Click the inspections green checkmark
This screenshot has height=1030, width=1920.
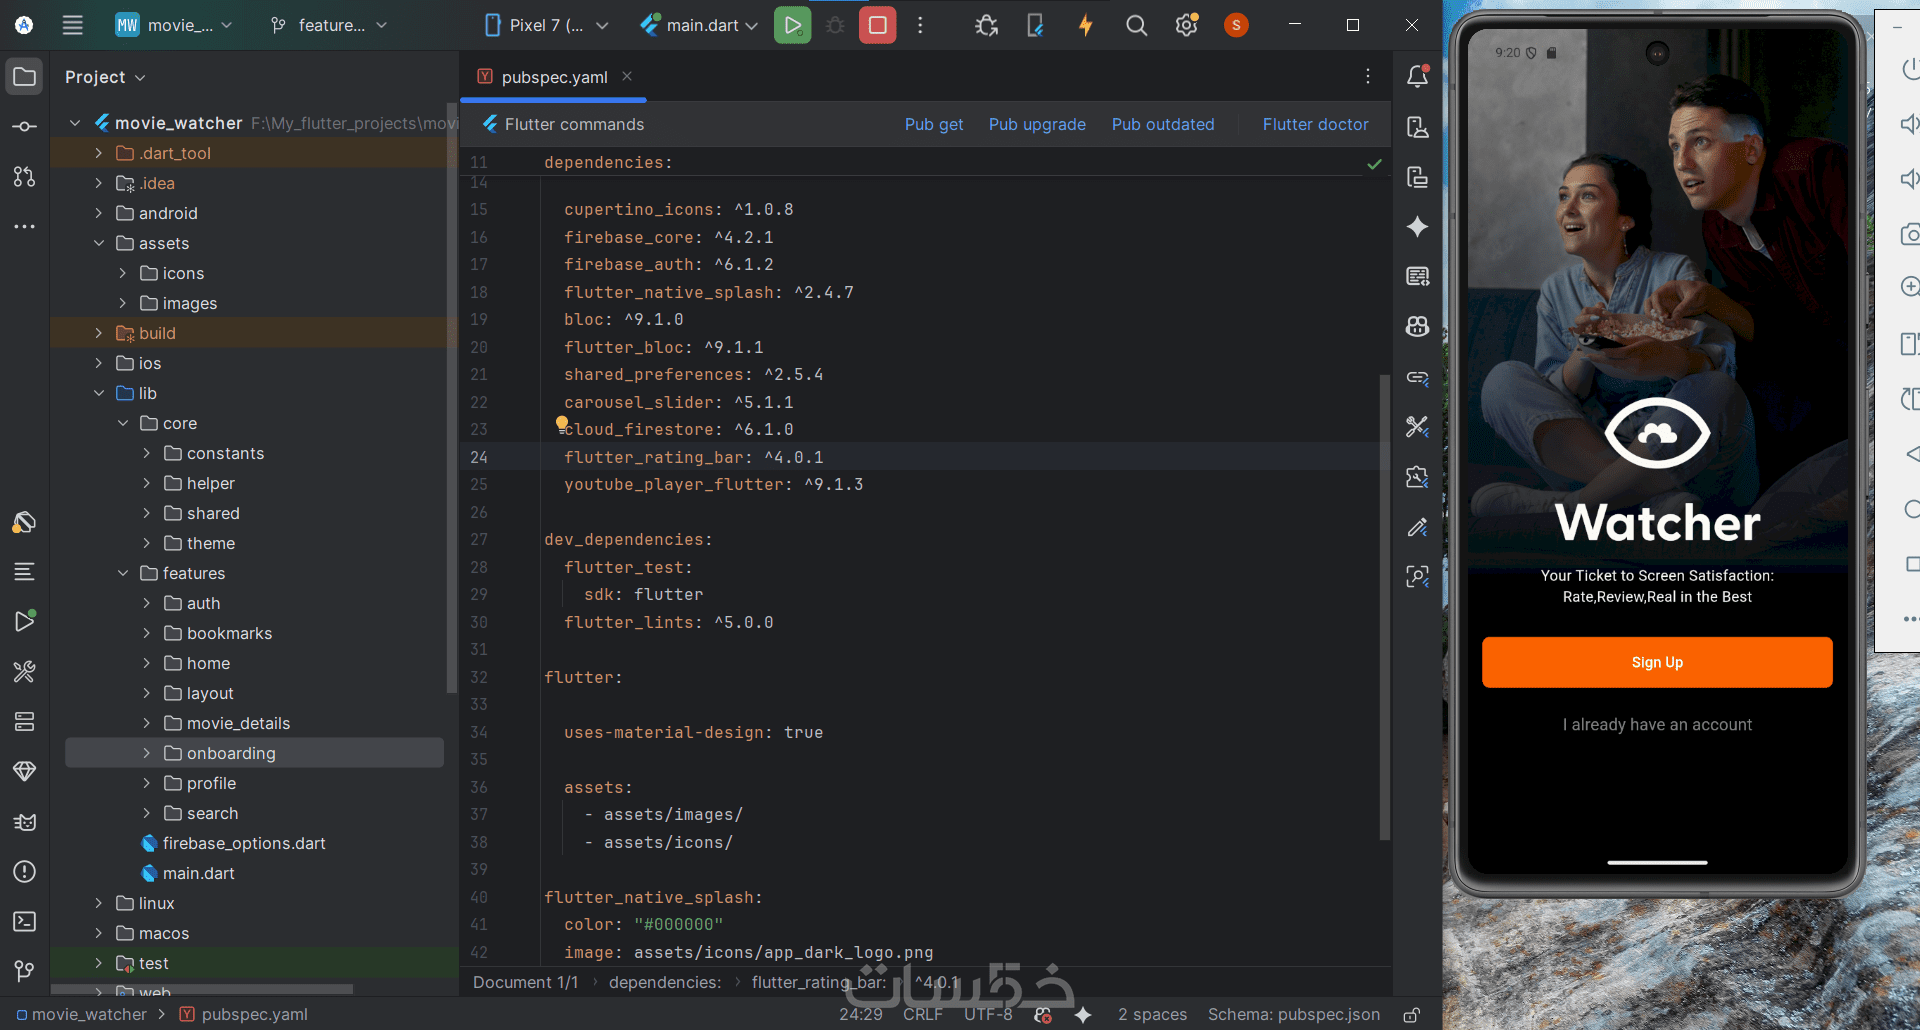coord(1374,164)
